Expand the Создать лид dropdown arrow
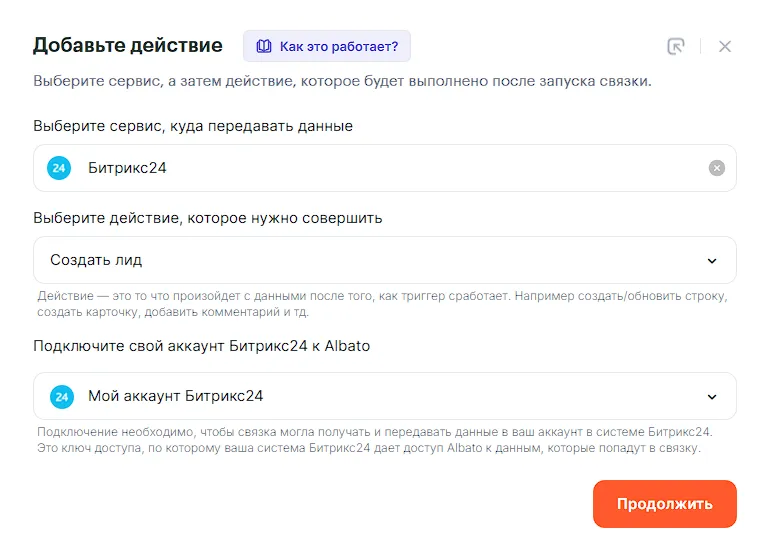757x558 pixels. 712,261
